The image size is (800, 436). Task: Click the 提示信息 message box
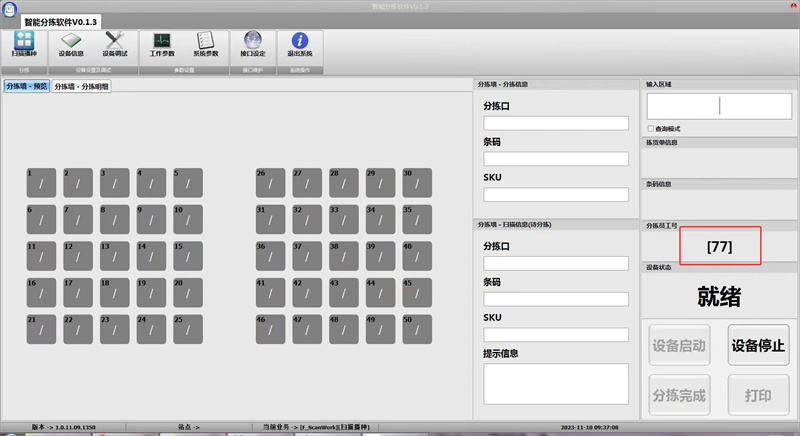556,384
